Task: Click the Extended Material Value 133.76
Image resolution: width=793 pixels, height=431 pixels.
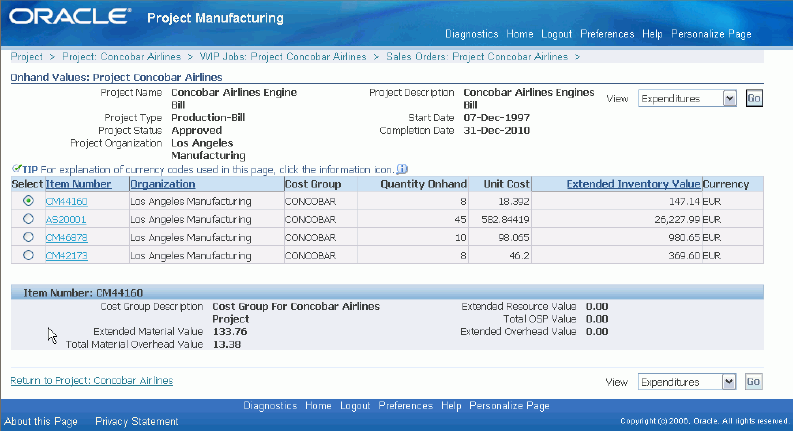Action: click(x=230, y=332)
